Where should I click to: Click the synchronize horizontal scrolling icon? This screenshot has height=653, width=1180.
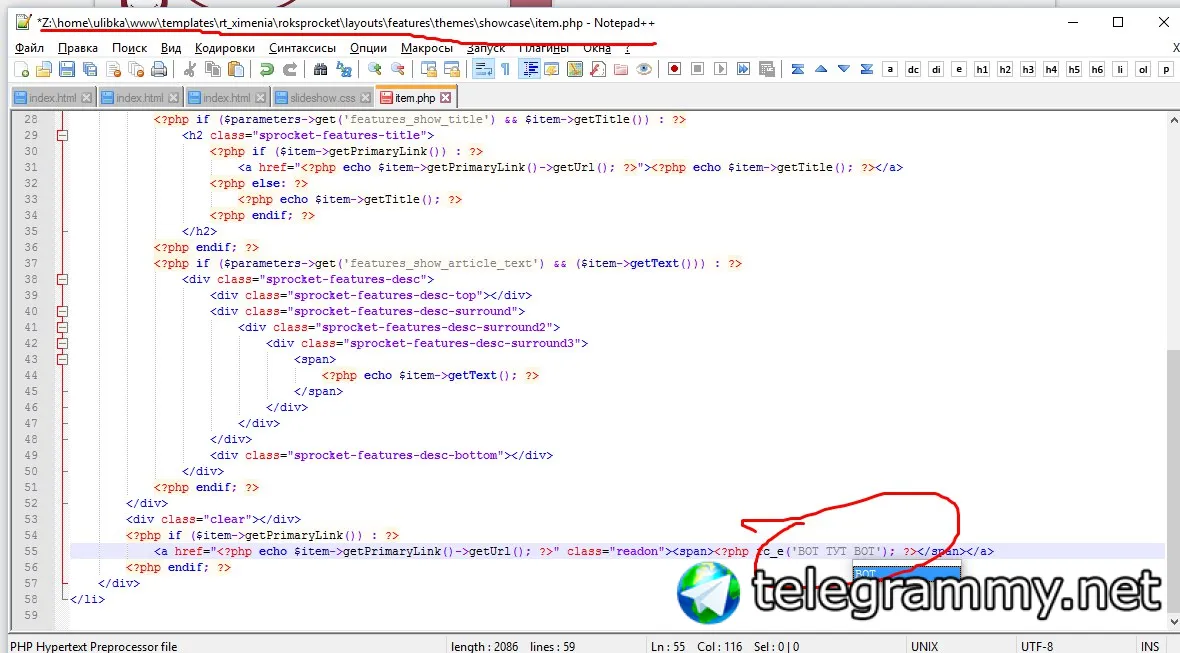click(x=452, y=69)
